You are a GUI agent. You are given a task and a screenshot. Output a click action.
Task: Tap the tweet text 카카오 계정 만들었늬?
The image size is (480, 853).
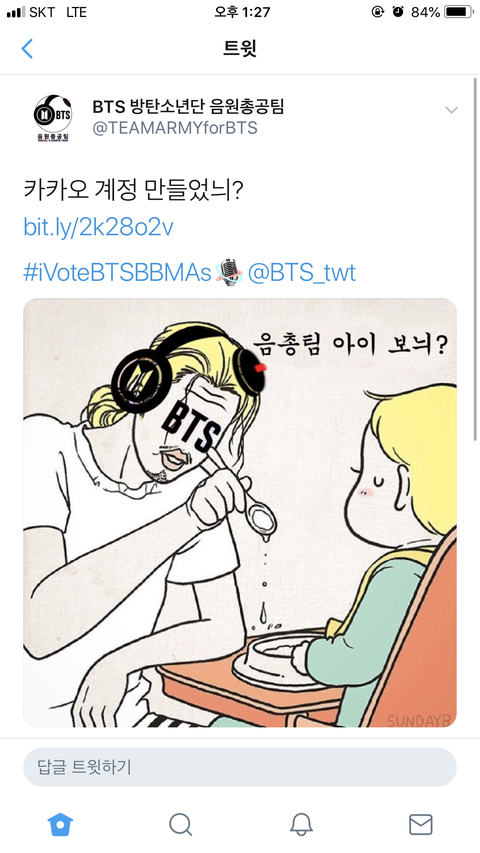click(x=133, y=190)
